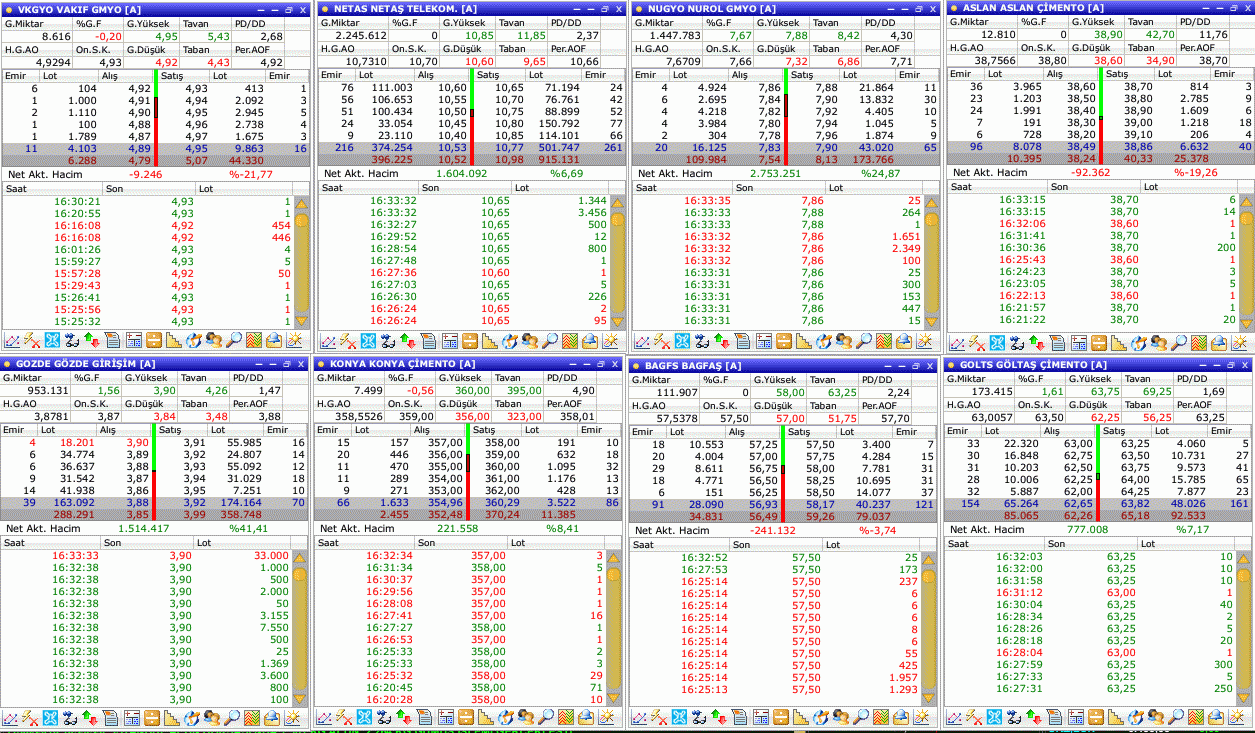Click bell alarm icon in NUGYO toolbar
This screenshot has height=733, width=1255.
tap(903, 341)
